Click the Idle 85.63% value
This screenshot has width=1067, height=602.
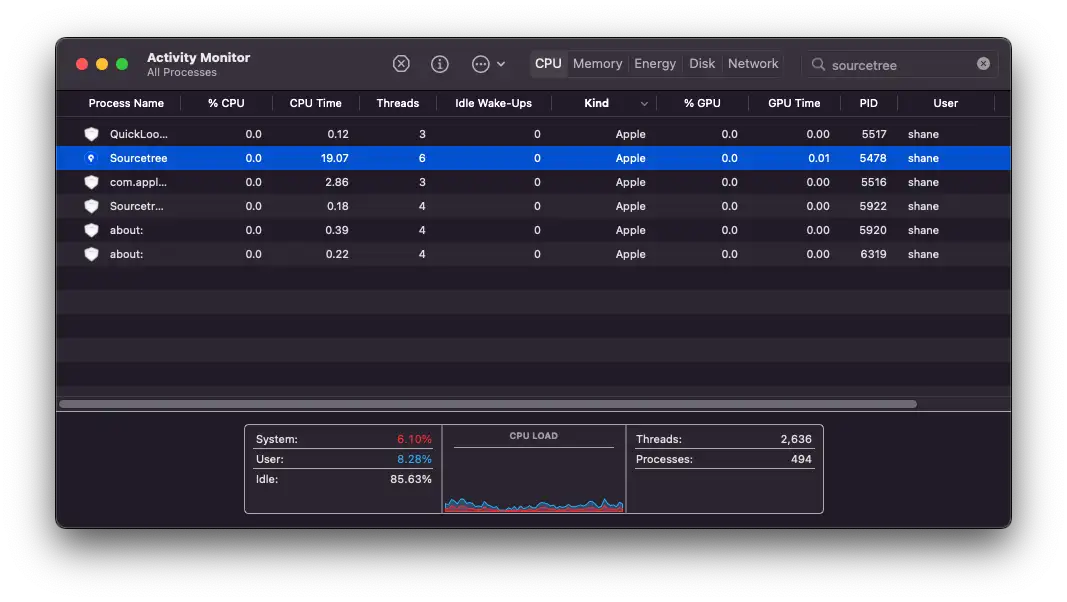(410, 479)
